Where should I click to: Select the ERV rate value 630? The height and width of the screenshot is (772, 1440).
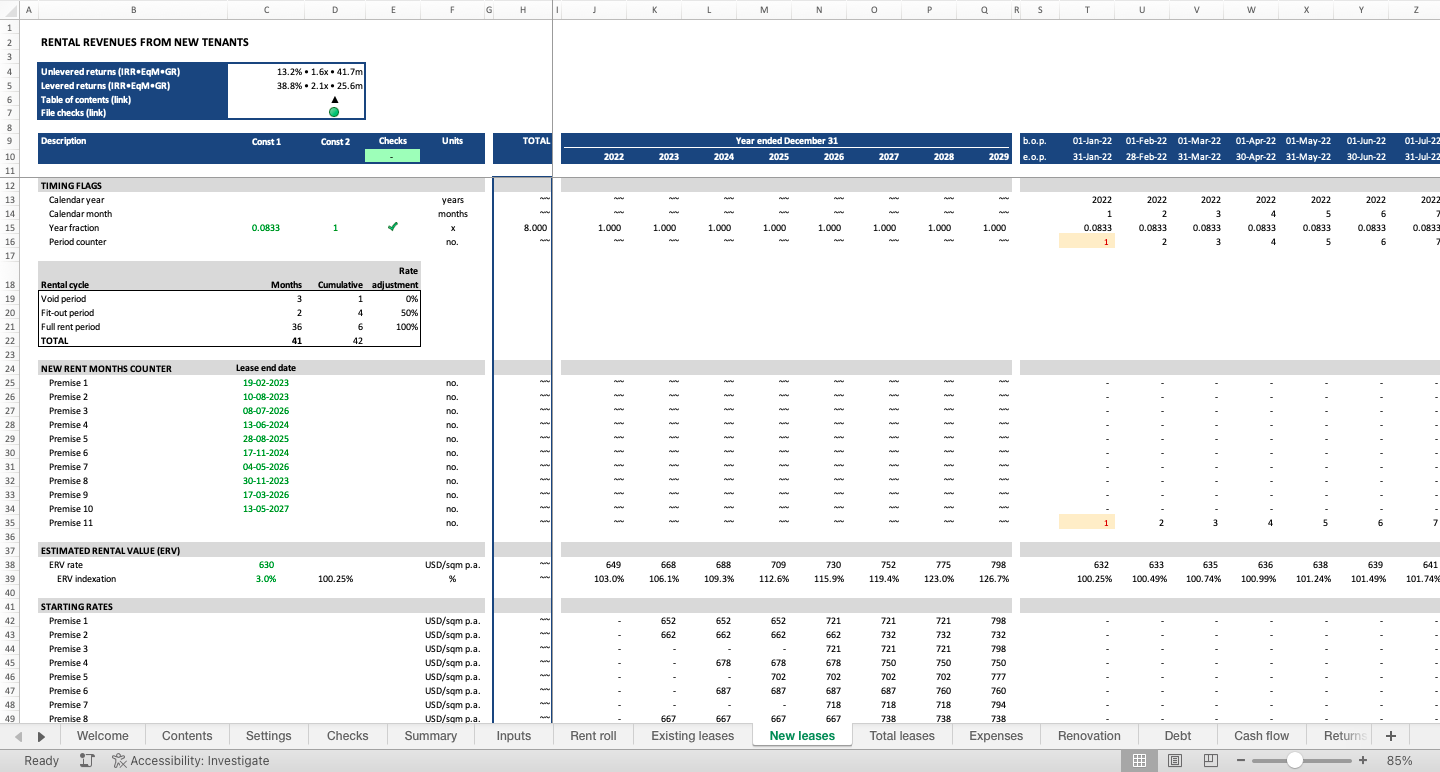(266, 565)
